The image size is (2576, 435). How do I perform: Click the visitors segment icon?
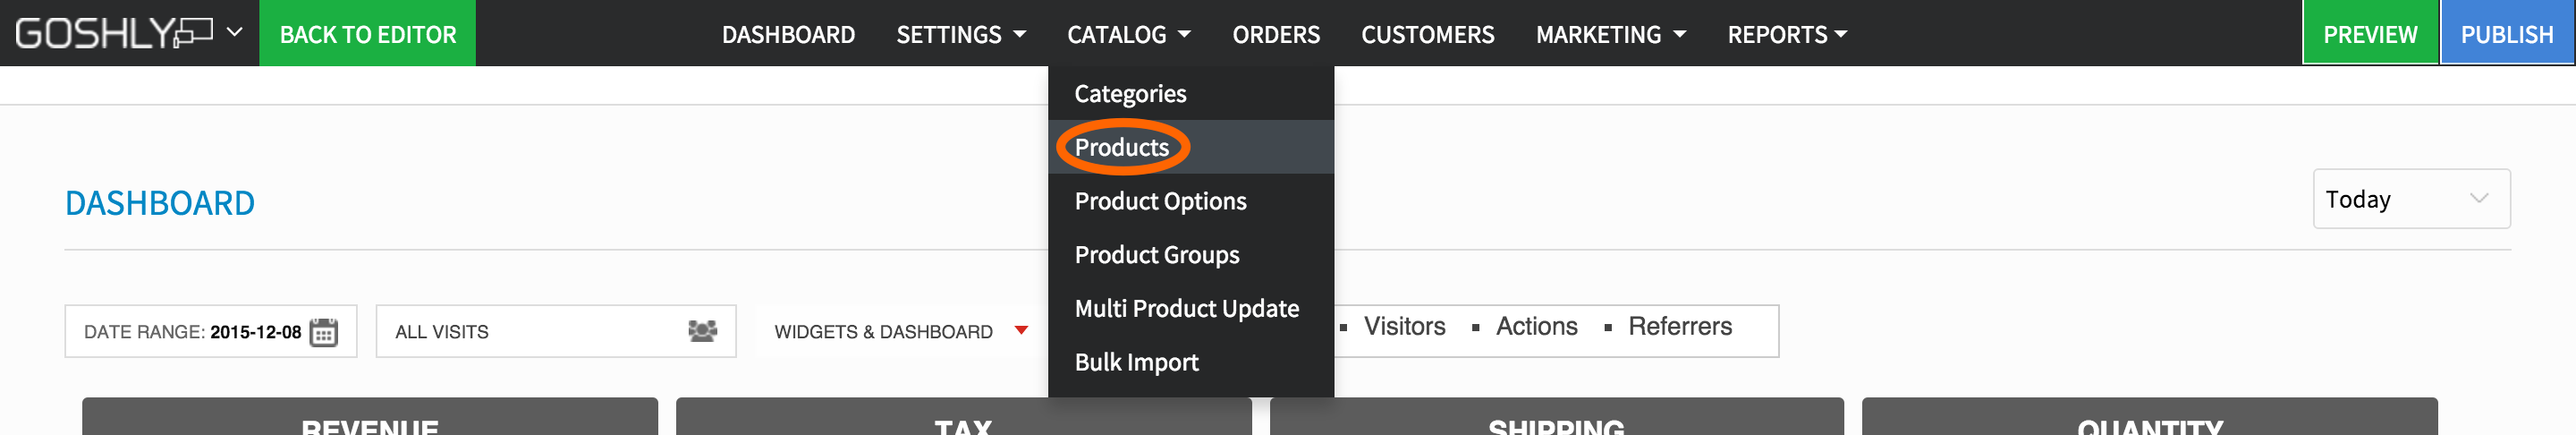click(x=702, y=331)
